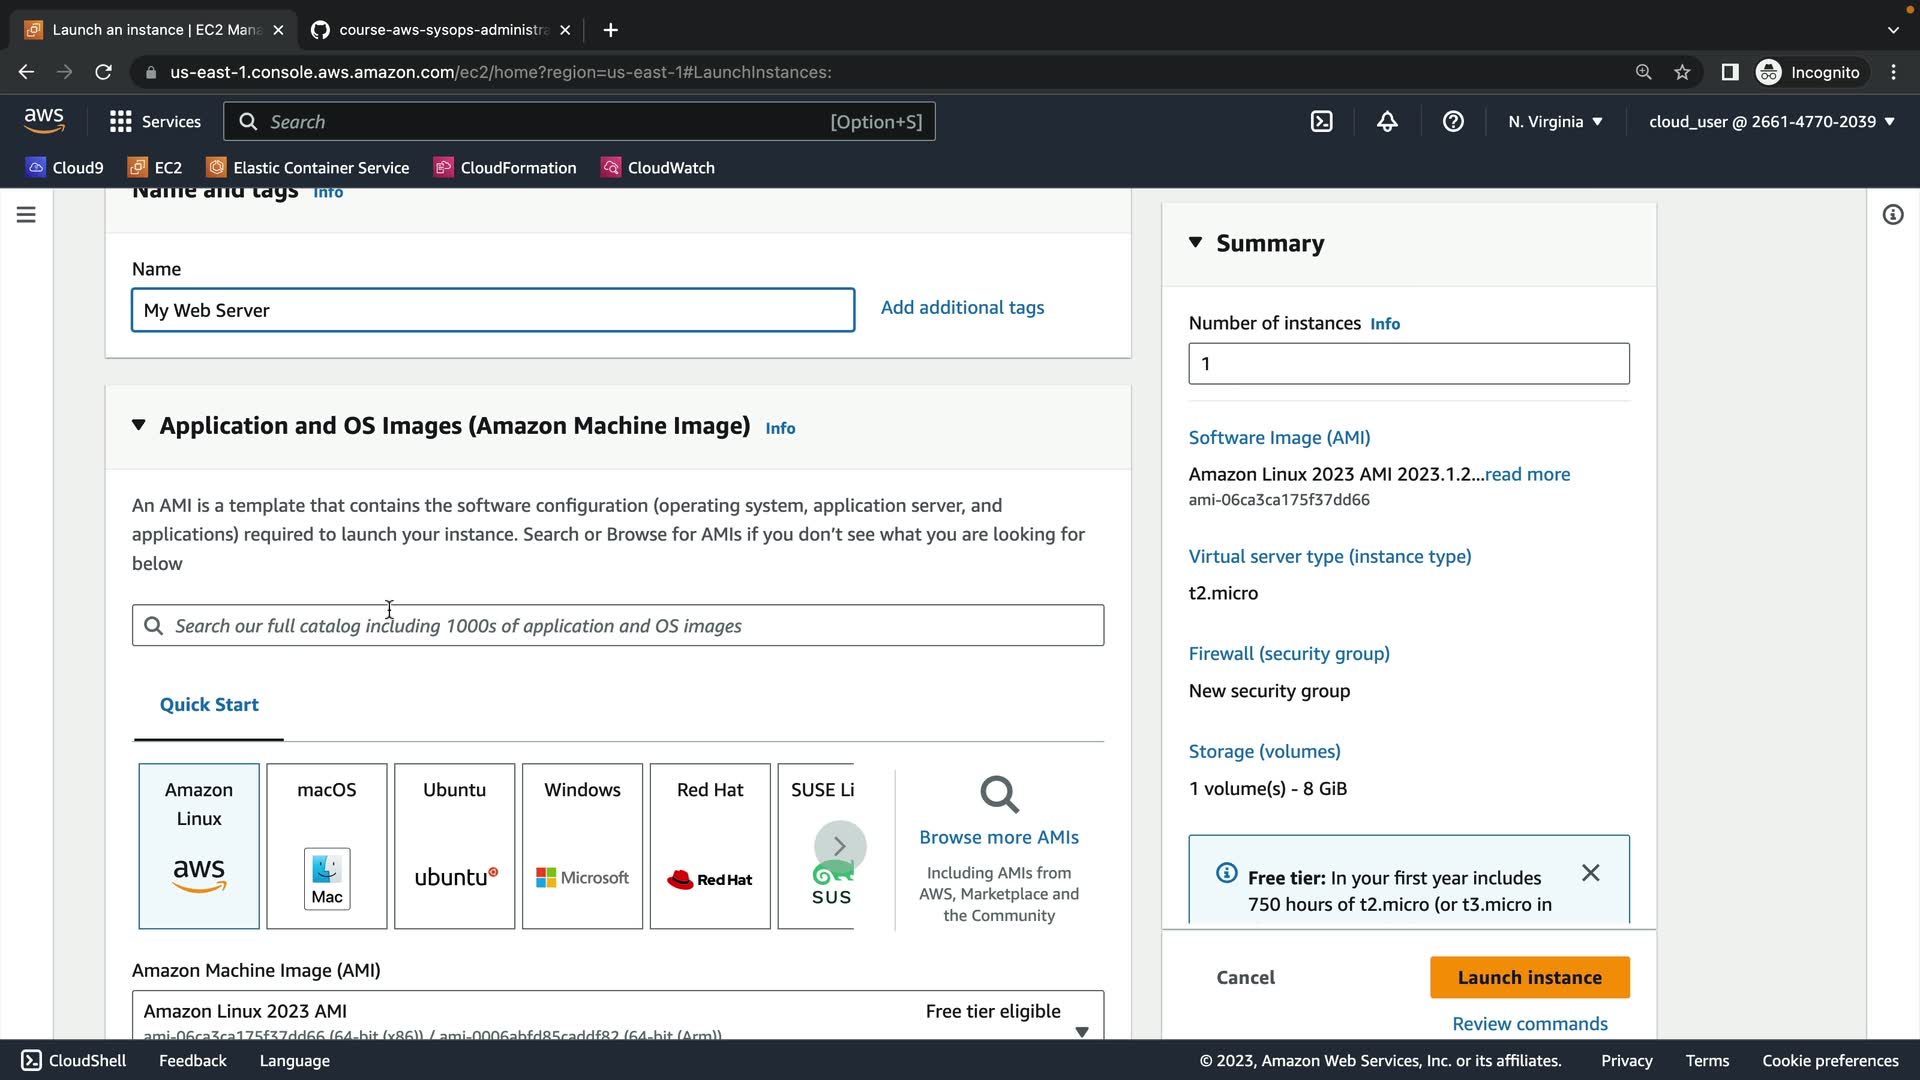This screenshot has height=1080, width=1920.
Task: Open the Services grid menu
Action: [x=155, y=122]
